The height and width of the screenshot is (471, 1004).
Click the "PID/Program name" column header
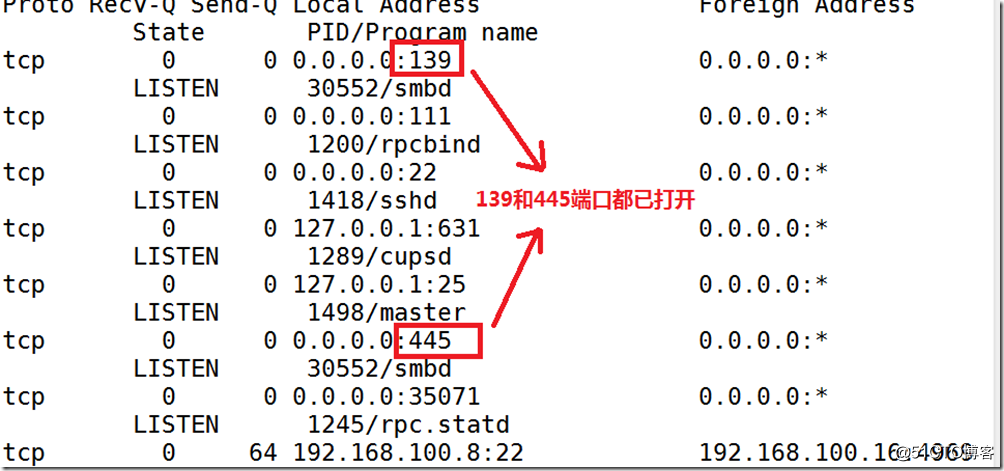422,33
